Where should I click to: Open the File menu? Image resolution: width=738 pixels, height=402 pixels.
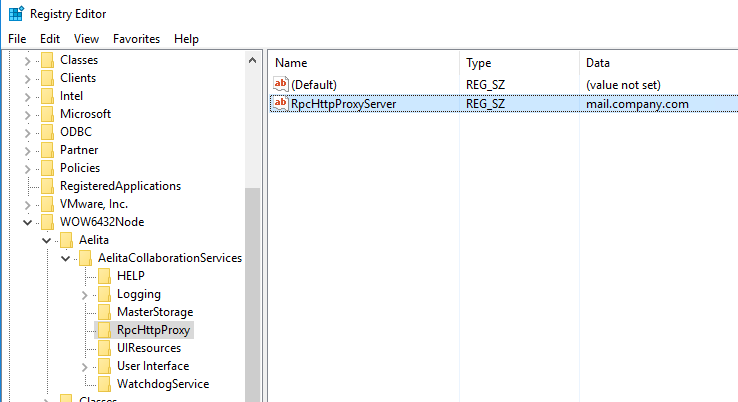tap(17, 39)
